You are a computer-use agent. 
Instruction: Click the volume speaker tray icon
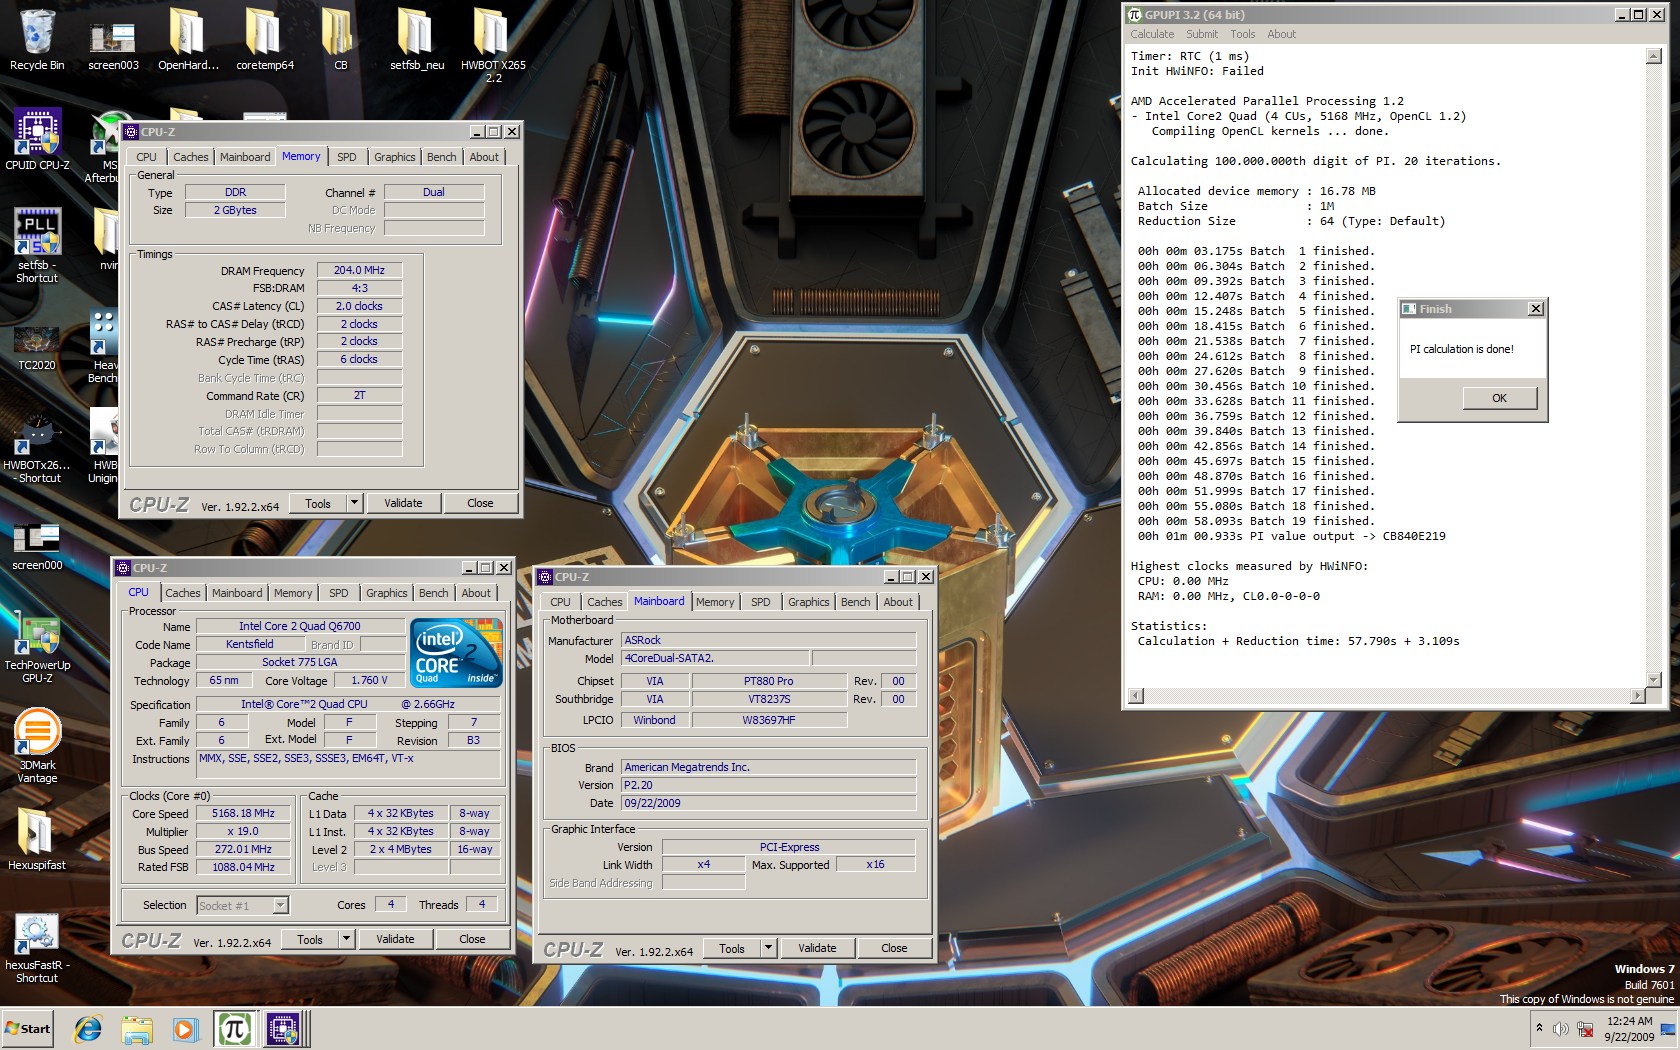[1561, 1029]
